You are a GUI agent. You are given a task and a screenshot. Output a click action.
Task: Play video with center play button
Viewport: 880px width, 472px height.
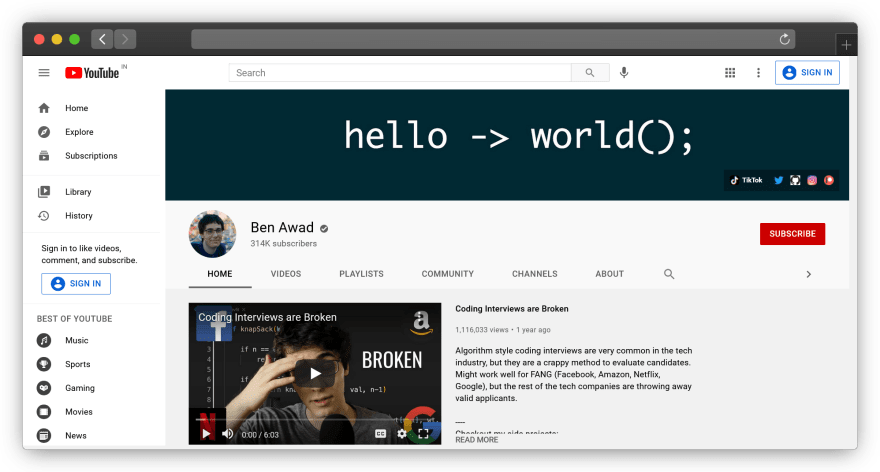(315, 373)
